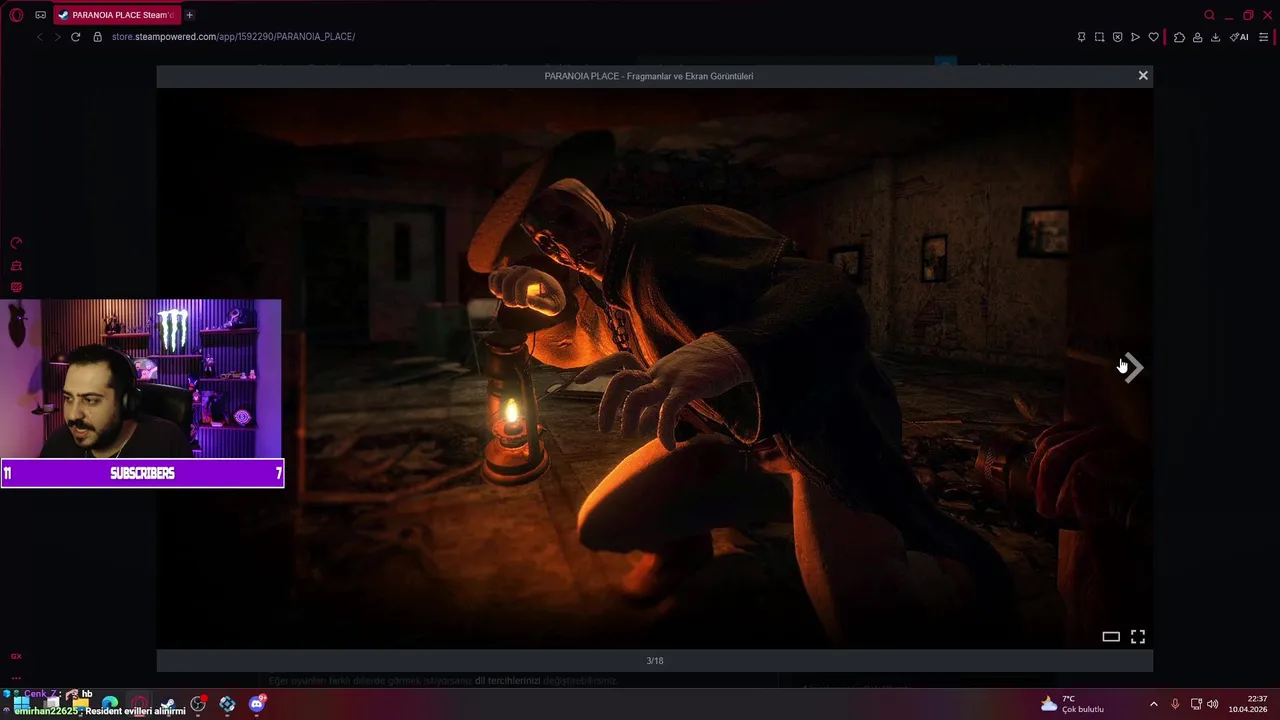This screenshot has height=720, width=1280.
Task: Open the weather widget 7°C Çok bulutlu
Action: click(1073, 704)
